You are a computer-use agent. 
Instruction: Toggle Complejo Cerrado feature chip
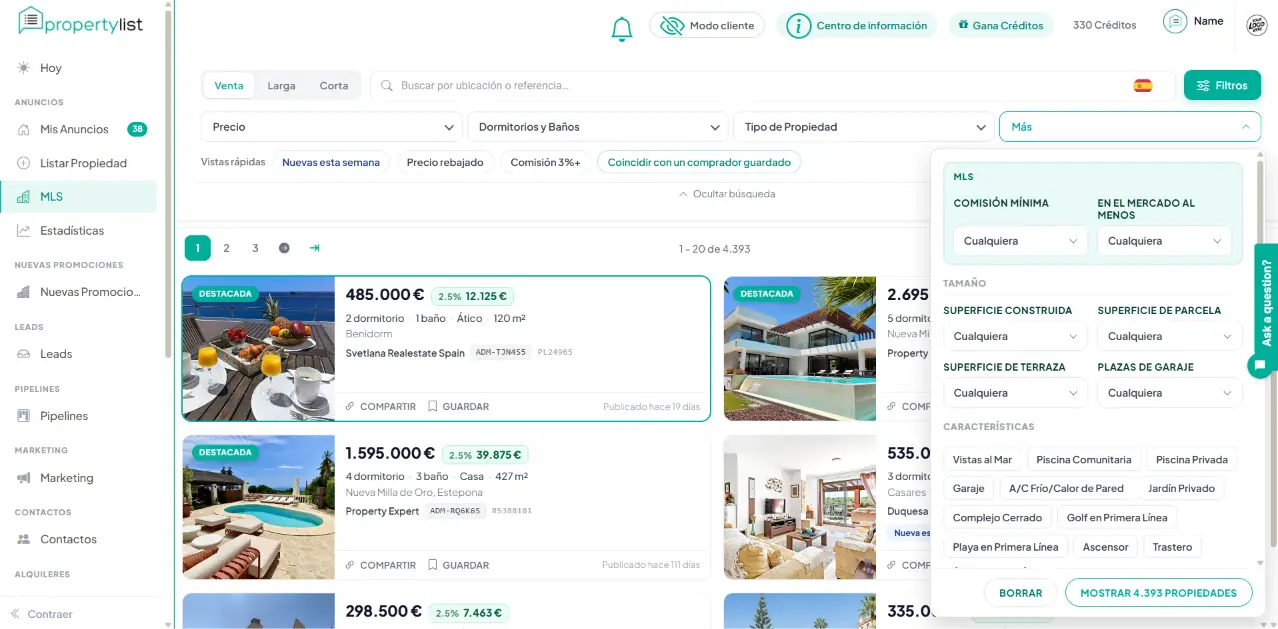pyautogui.click(x=997, y=518)
